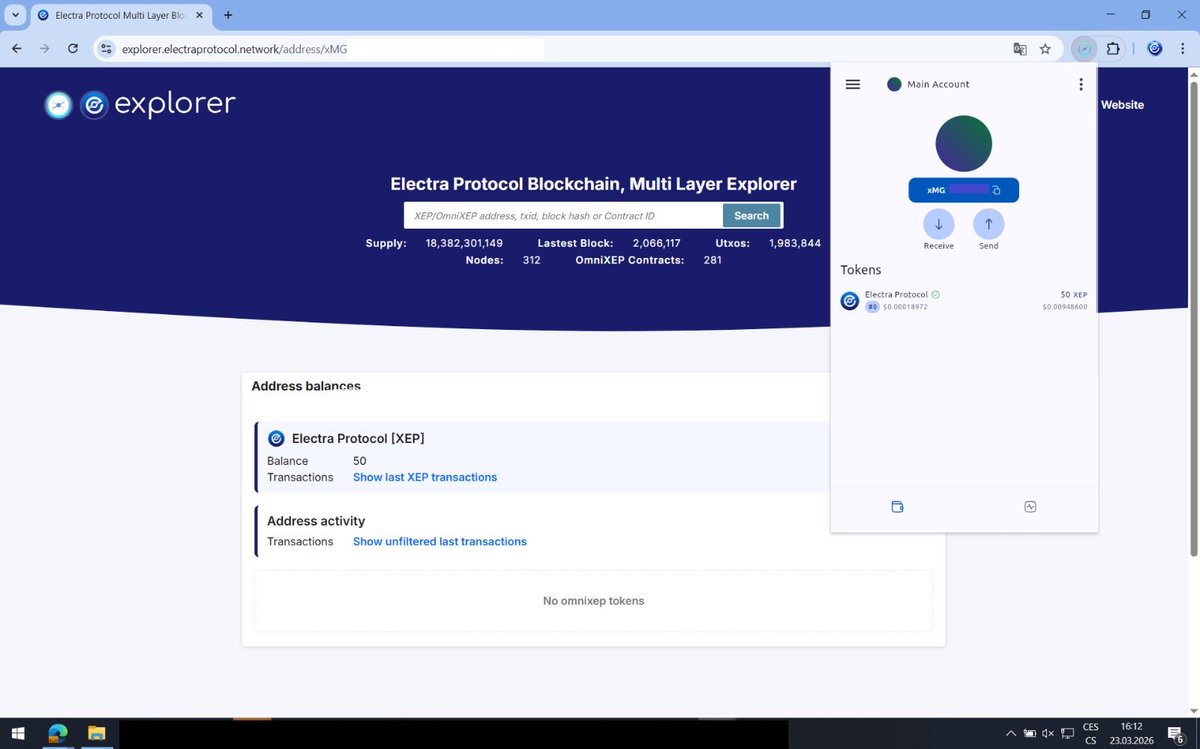Image resolution: width=1200 pixels, height=749 pixels.
Task: Click the muted volume tray icon
Action: [1048, 734]
